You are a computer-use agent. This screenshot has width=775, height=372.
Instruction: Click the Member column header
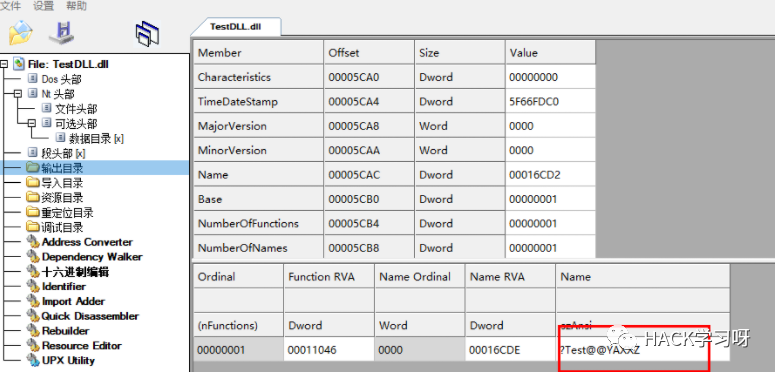[258, 52]
